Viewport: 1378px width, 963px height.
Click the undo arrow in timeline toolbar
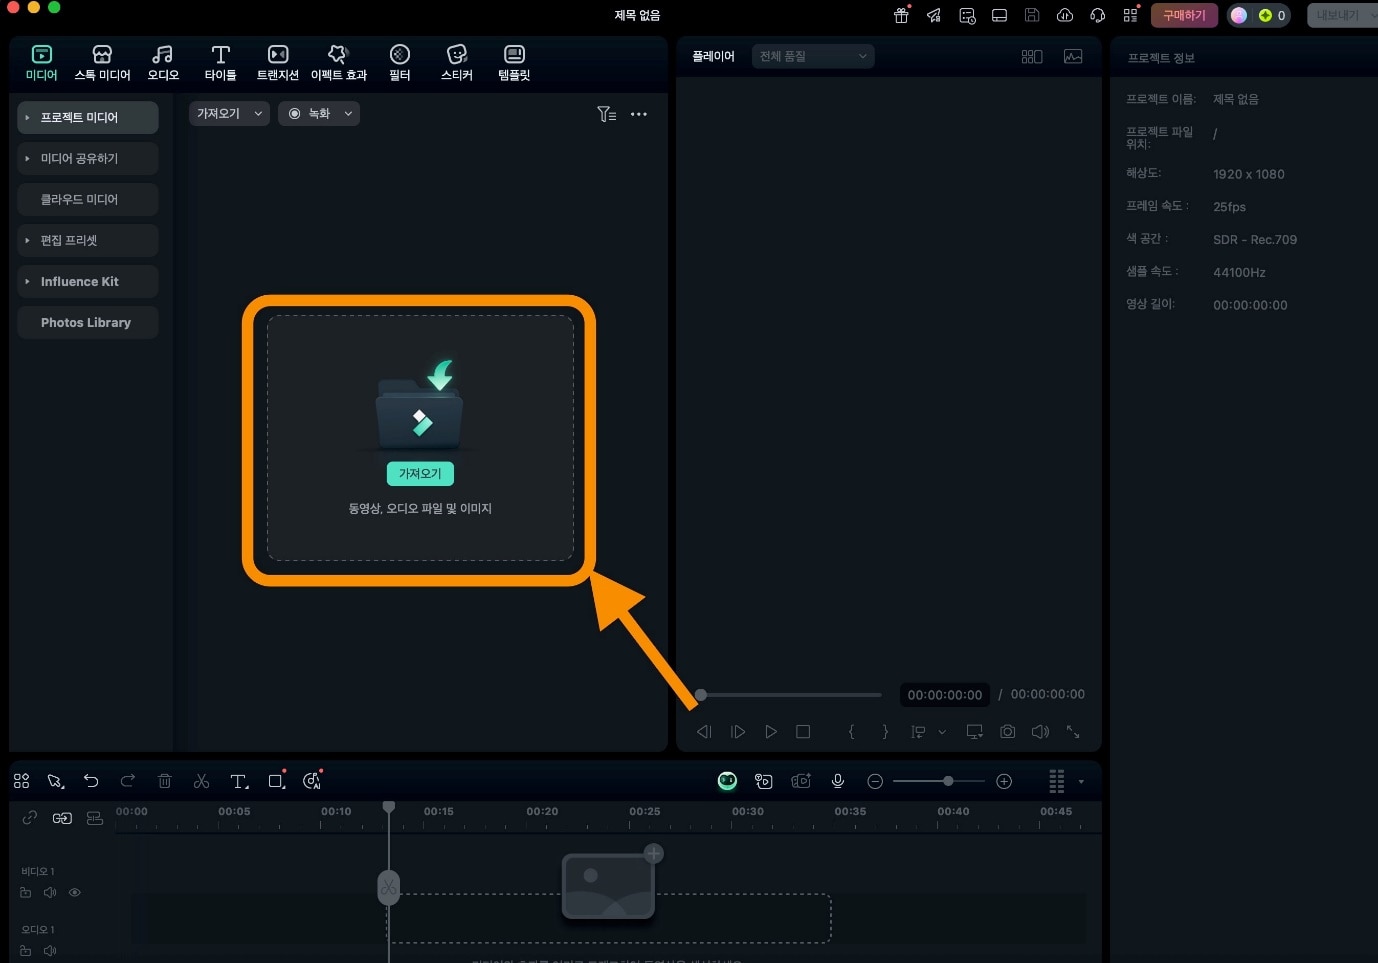tap(91, 781)
